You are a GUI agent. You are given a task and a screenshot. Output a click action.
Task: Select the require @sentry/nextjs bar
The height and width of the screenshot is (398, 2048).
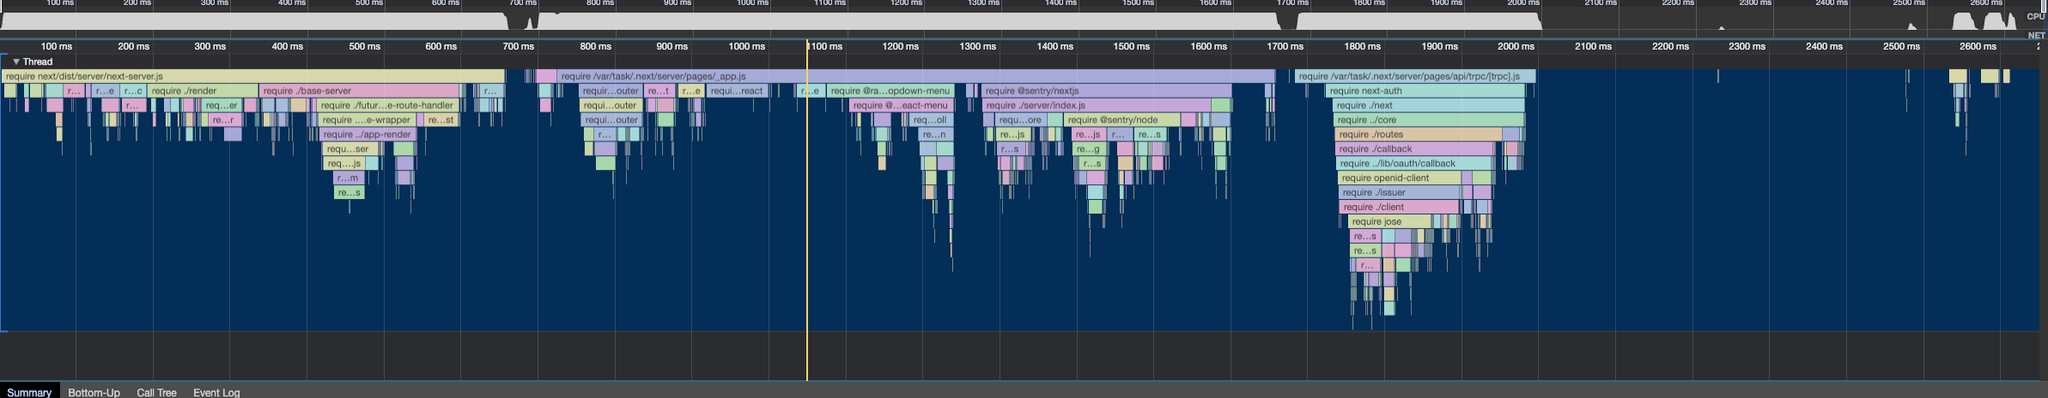(1106, 91)
